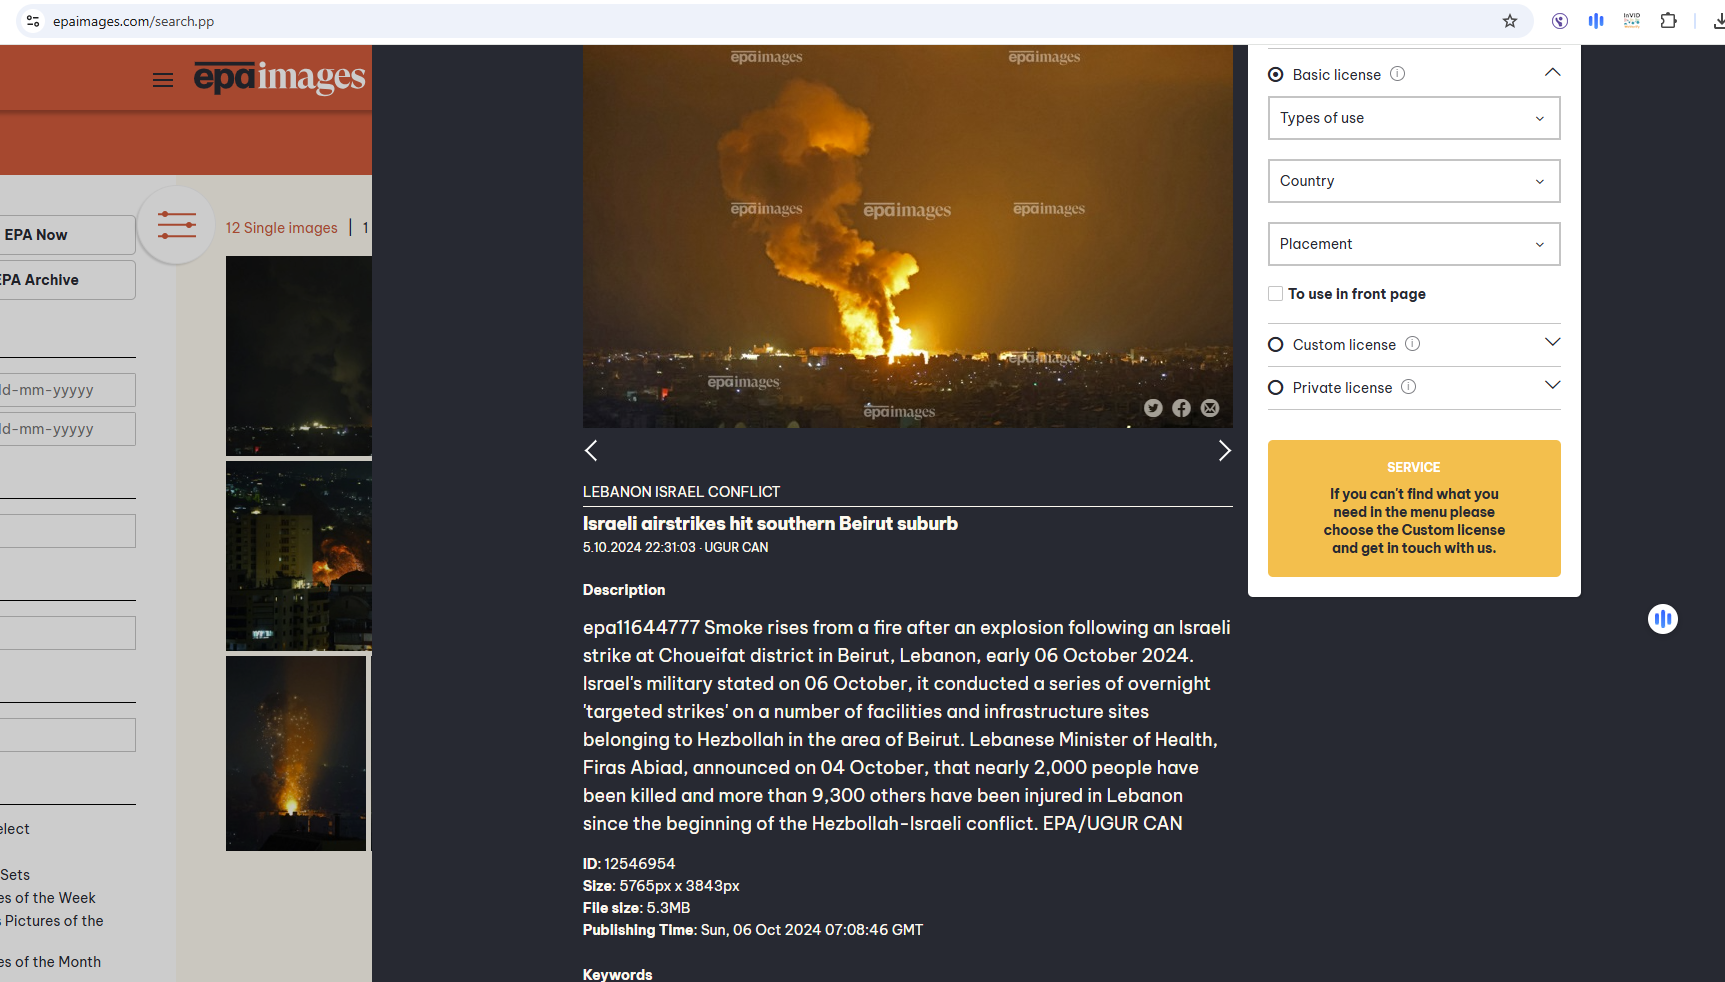Open the dark smoke night thumbnail
Screen dimensions: 1725x982
[299, 356]
